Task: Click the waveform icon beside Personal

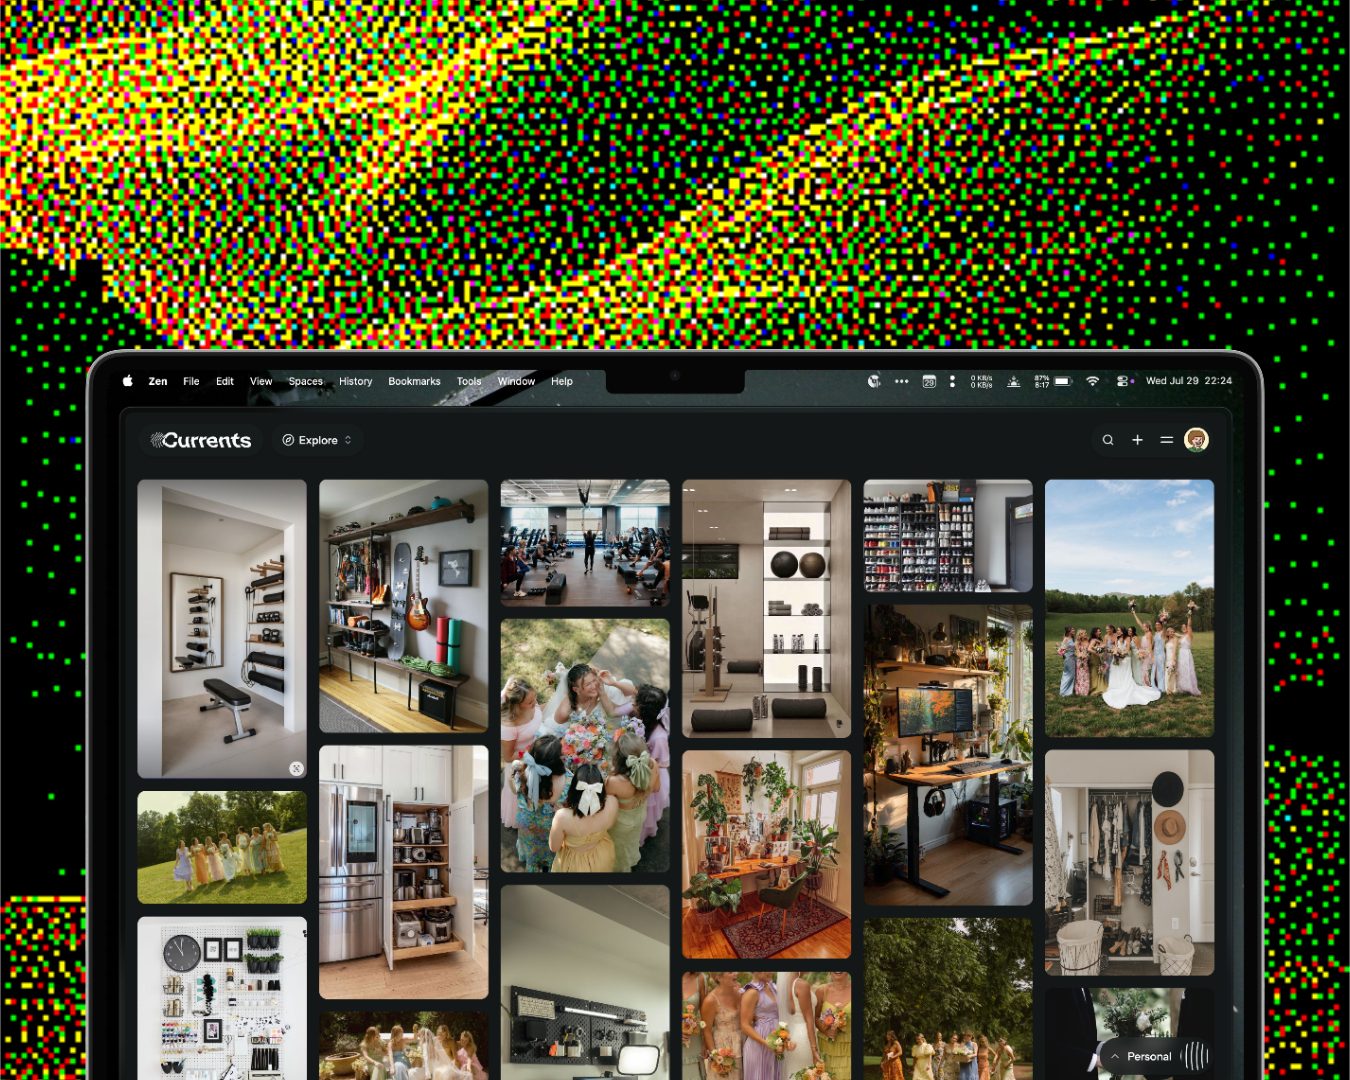Action: pos(1196,1056)
